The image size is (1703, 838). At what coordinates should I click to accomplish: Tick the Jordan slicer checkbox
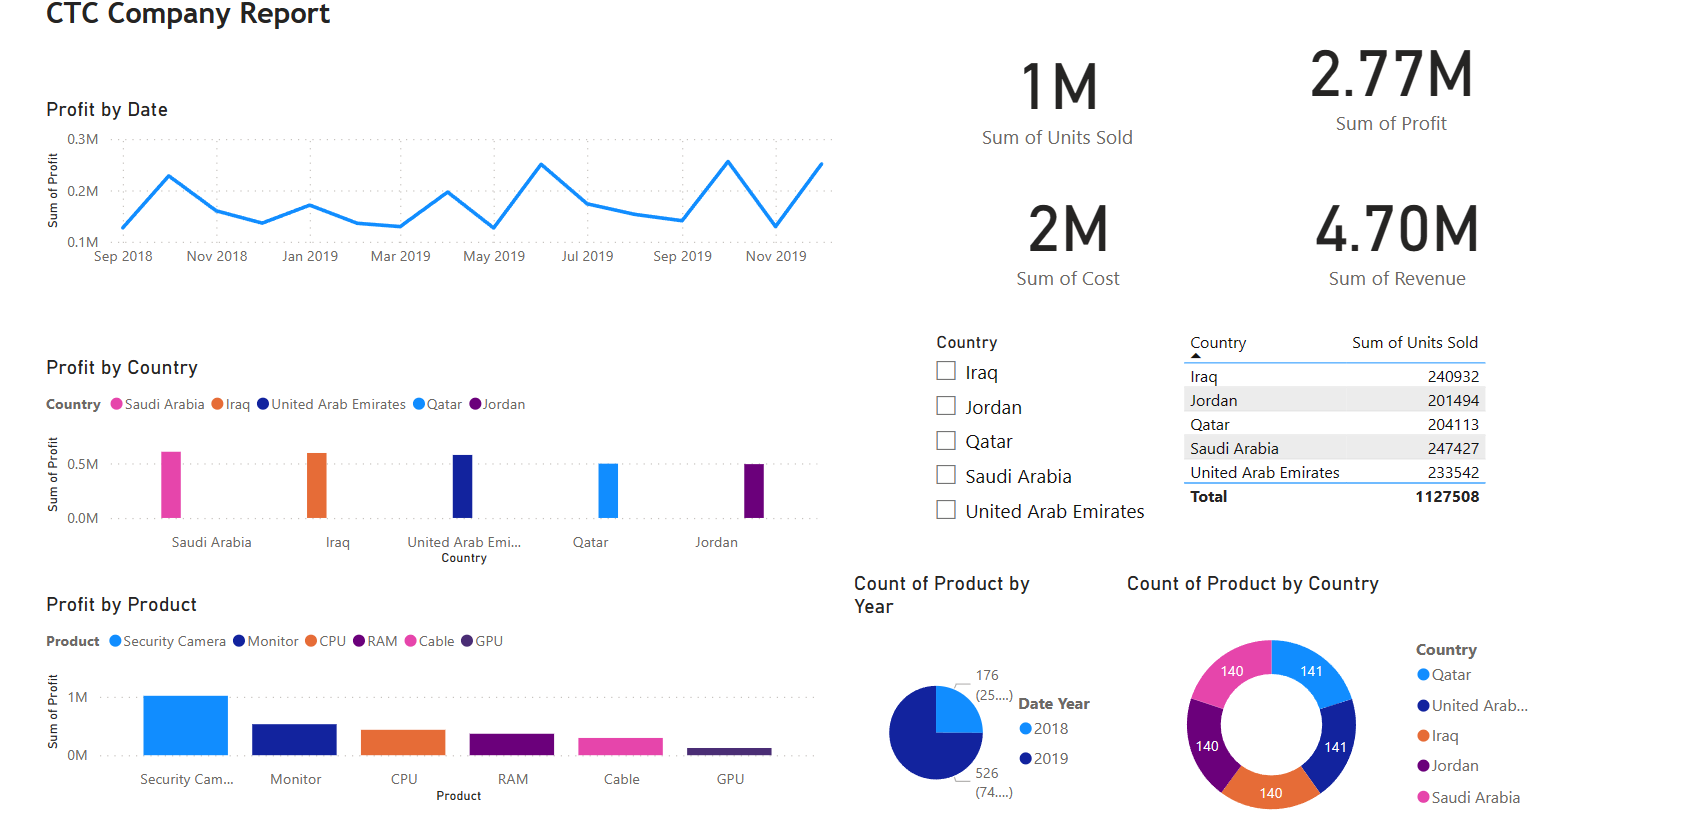point(946,406)
